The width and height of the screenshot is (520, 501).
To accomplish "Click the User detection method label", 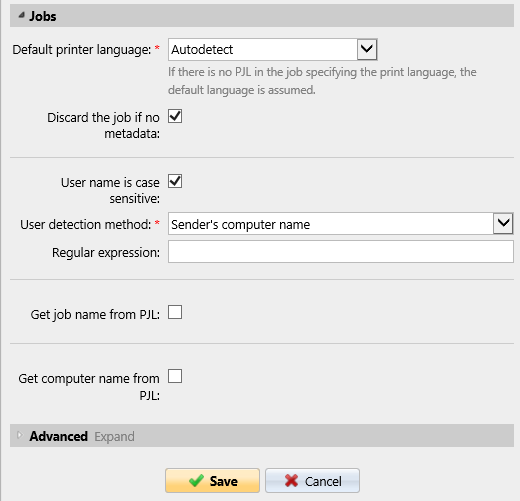I will pyautogui.click(x=86, y=224).
